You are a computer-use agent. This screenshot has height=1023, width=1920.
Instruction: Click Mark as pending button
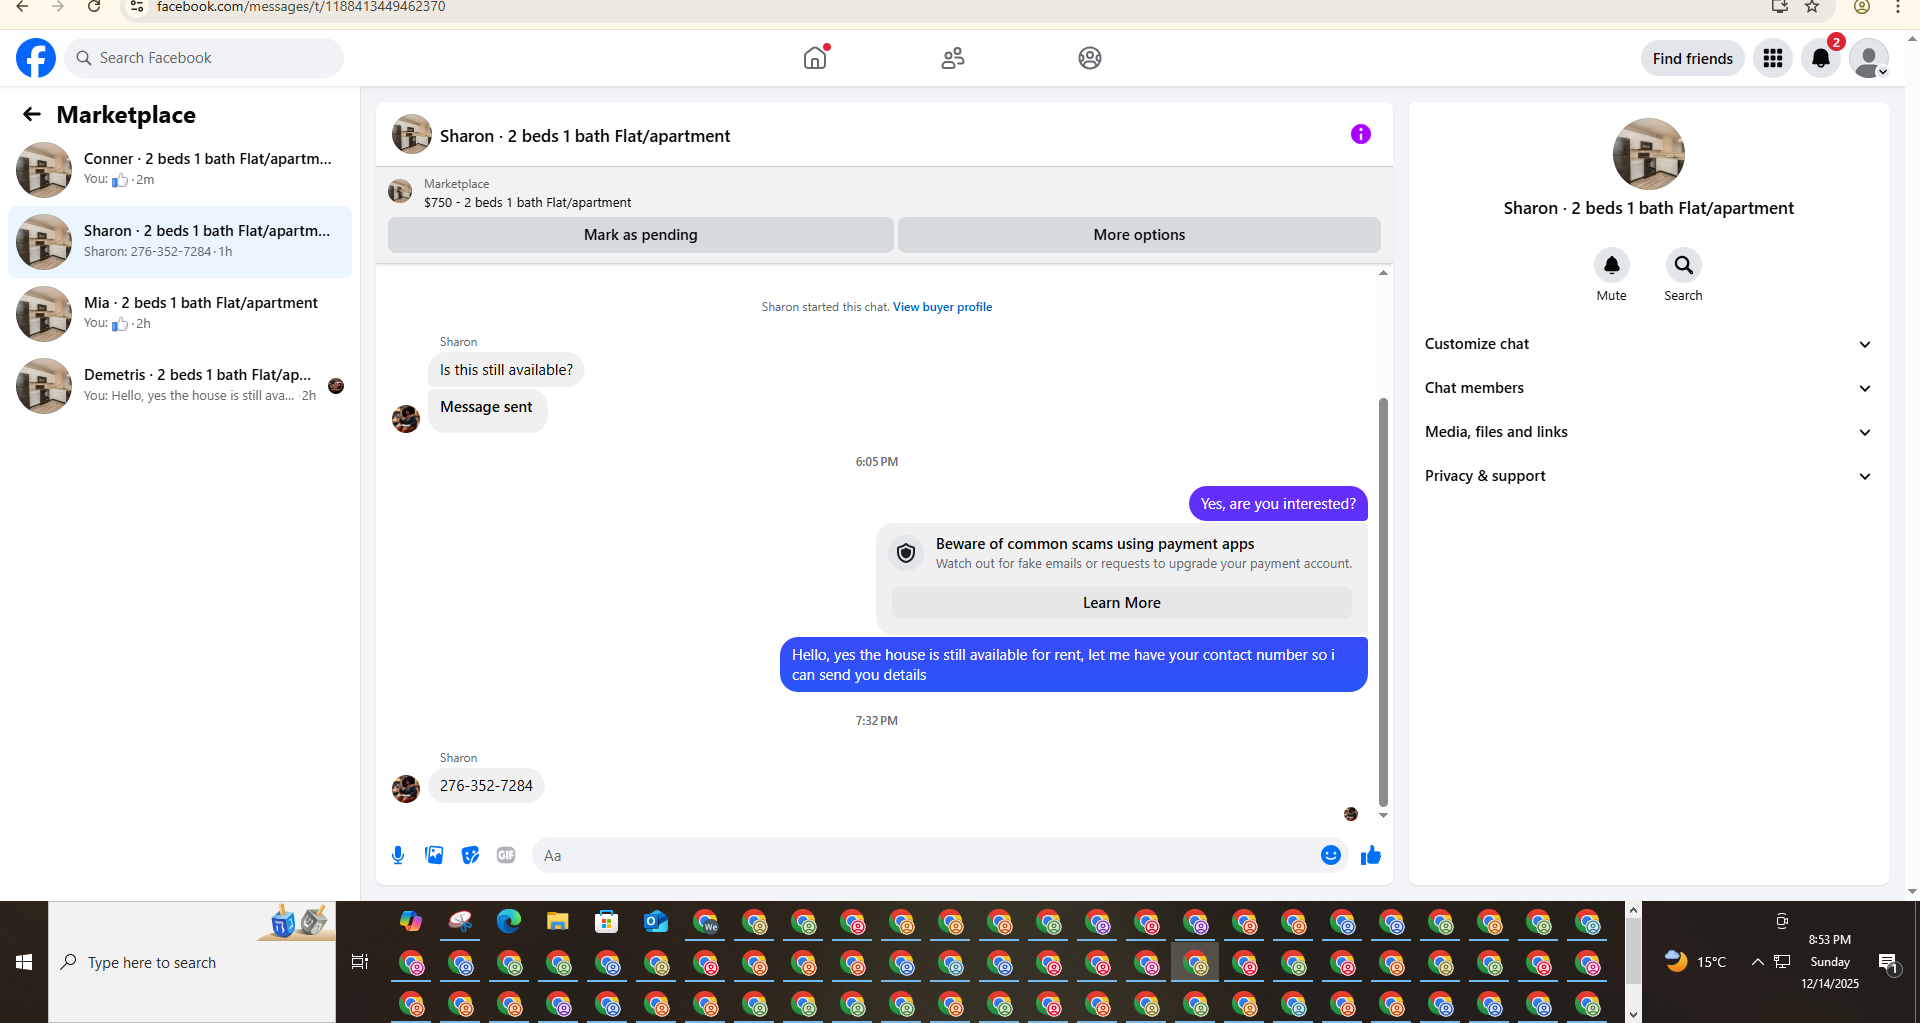640,235
